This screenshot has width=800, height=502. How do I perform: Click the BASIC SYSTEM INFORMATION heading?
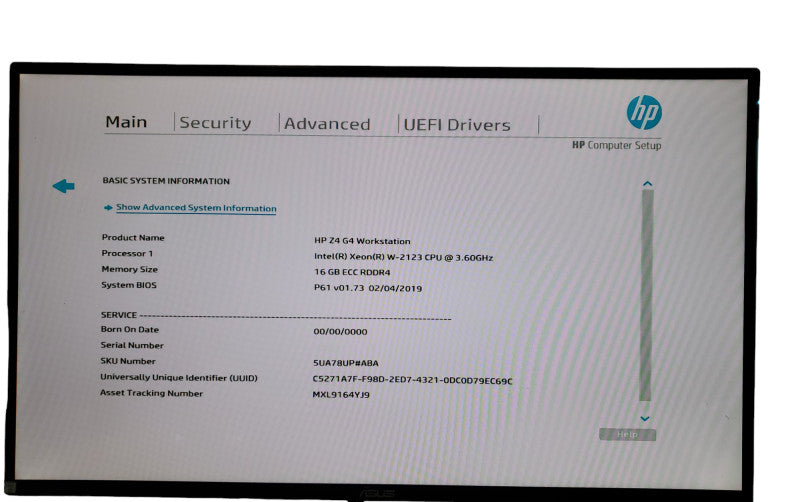(x=166, y=181)
